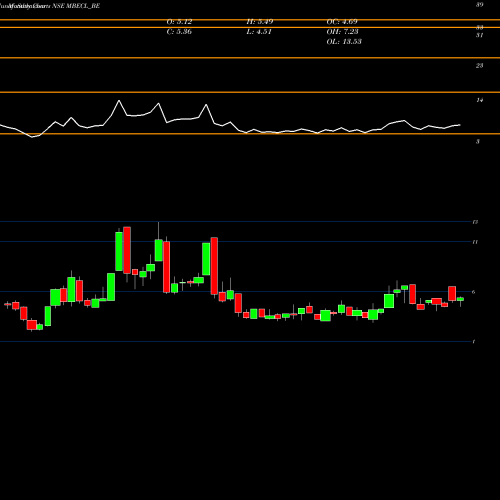Click the OH: 7.23 reading
Image resolution: width=500 pixels, height=500 pixels.
[342, 32]
